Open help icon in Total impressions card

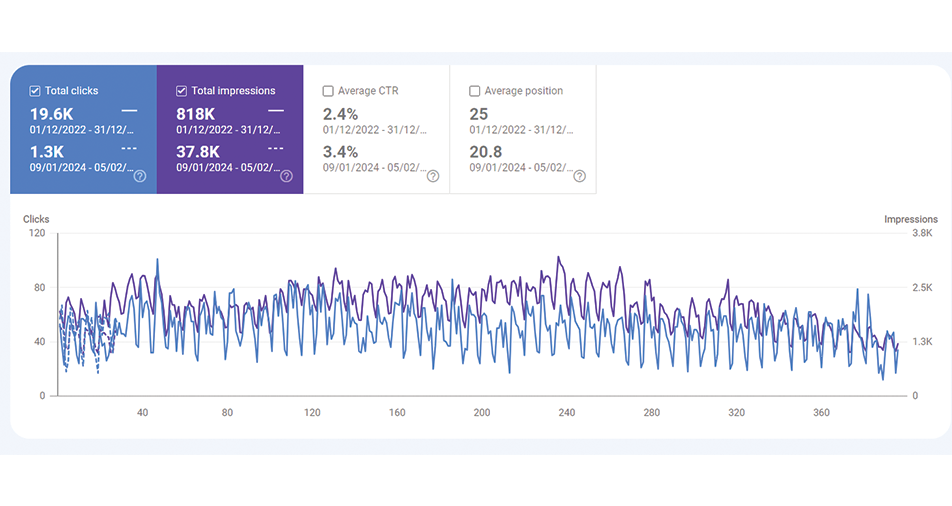pyautogui.click(x=286, y=176)
